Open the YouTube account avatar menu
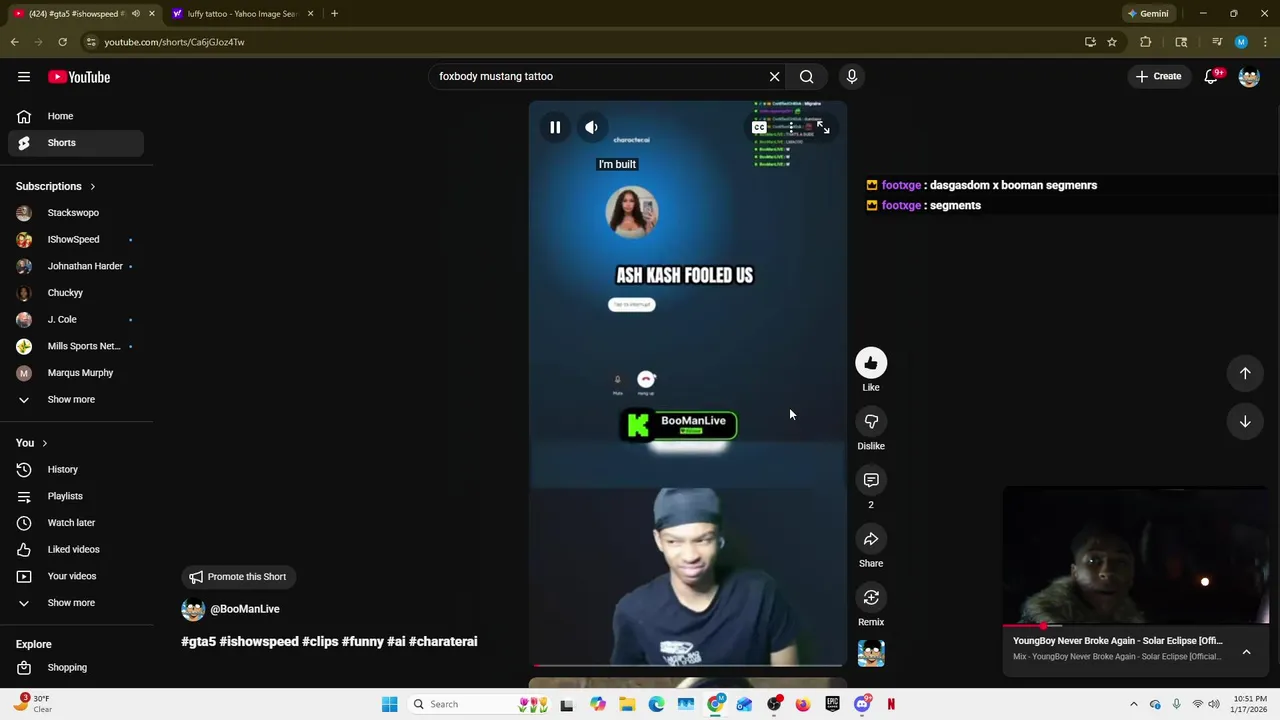Image resolution: width=1280 pixels, height=720 pixels. pos(1249,76)
